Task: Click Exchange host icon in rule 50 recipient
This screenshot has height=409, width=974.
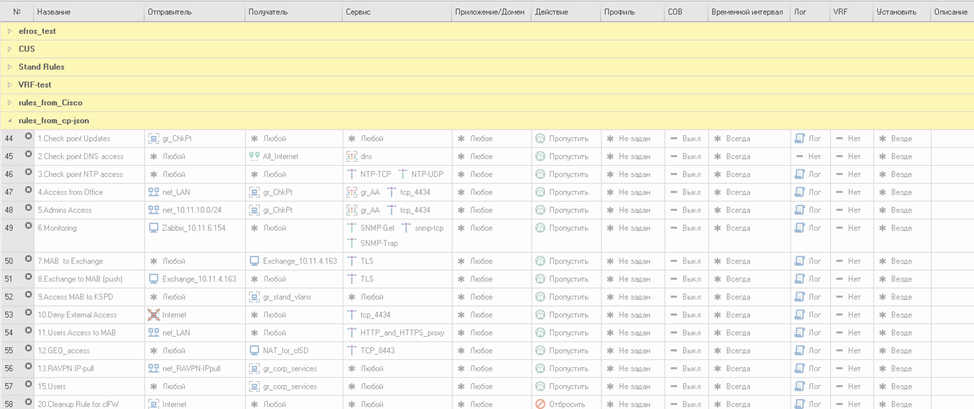Action: (x=253, y=261)
